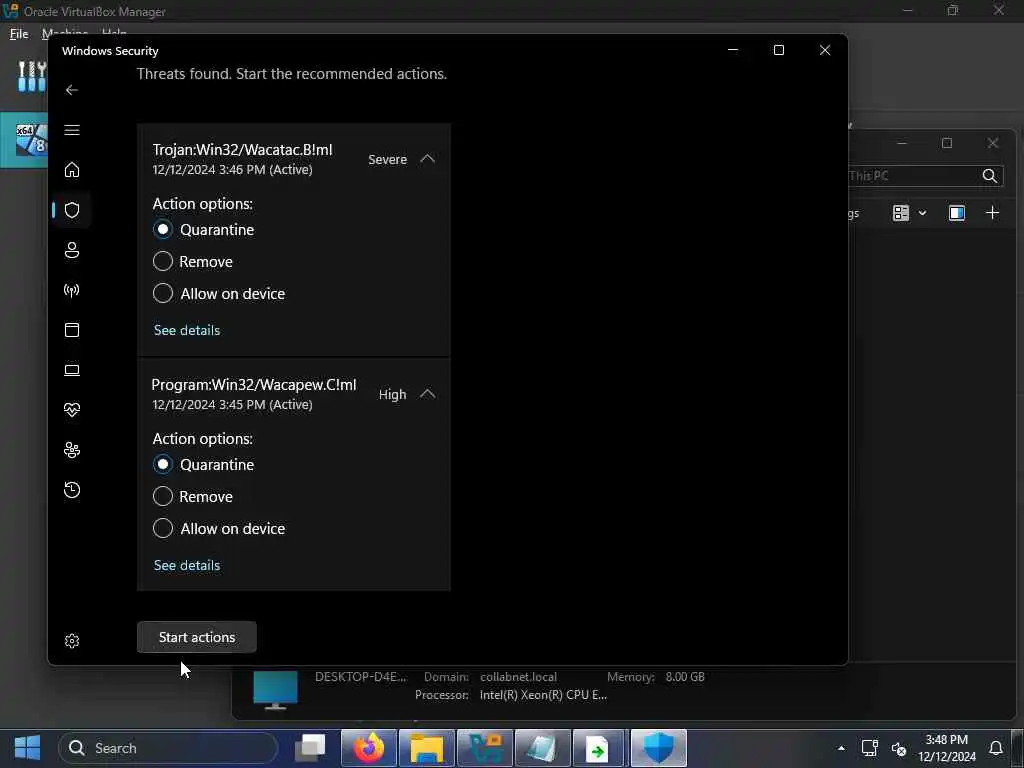
Task: Click the High severity label
Action: click(x=392, y=394)
